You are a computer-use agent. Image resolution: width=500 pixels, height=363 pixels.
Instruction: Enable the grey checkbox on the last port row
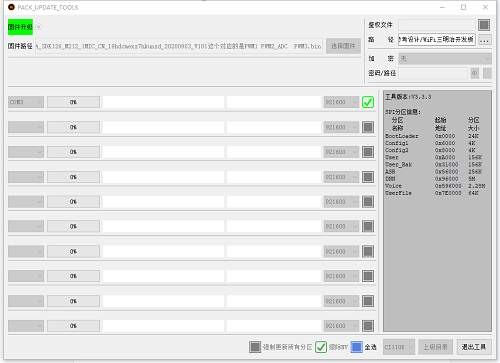368,326
